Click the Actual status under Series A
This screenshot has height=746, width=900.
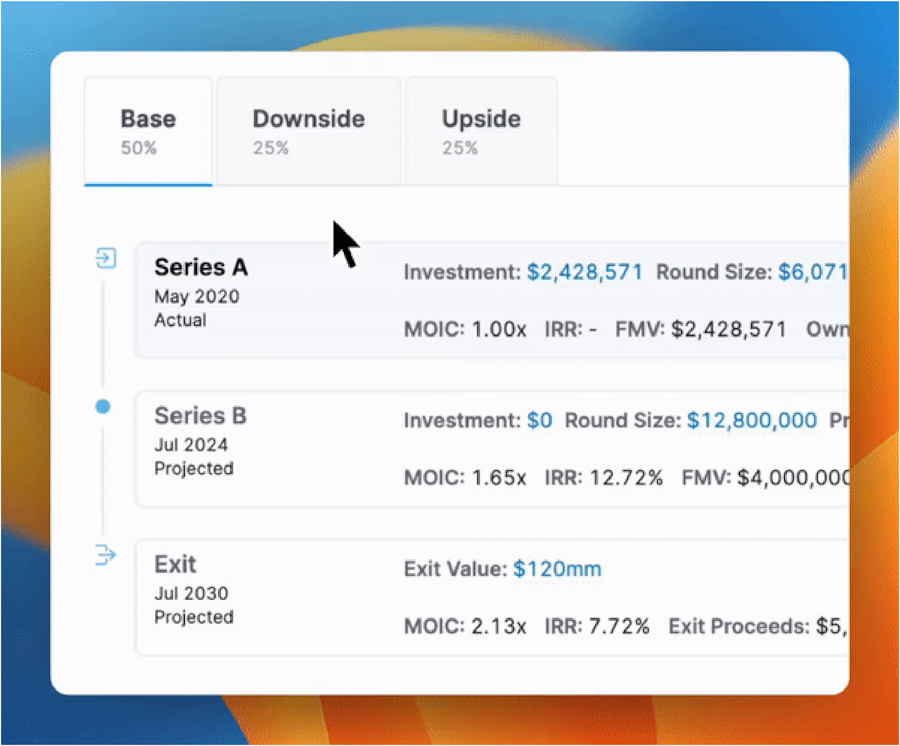coord(180,320)
